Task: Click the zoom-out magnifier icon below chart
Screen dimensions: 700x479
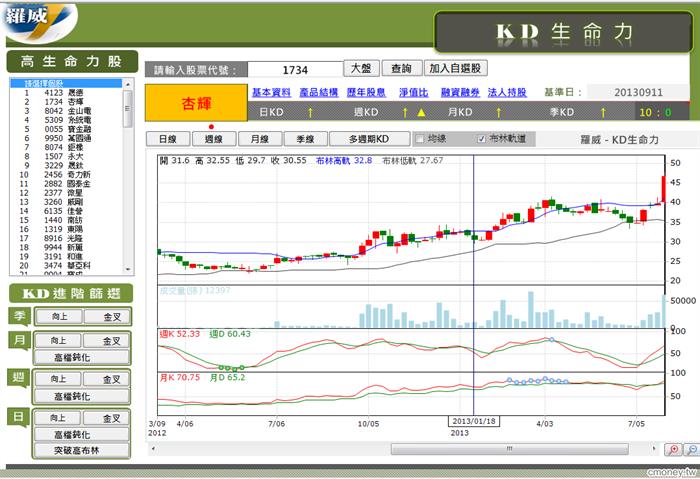Action: (692, 449)
